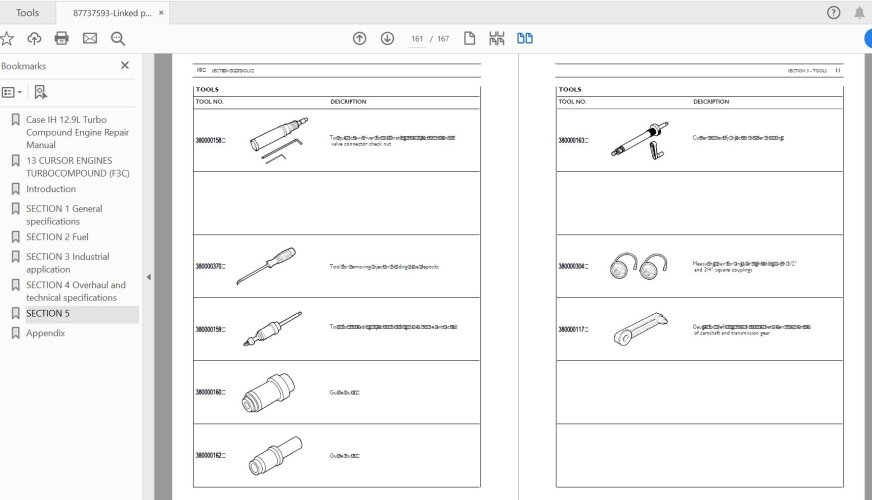
Task: Switch to single page view
Action: click(468, 39)
